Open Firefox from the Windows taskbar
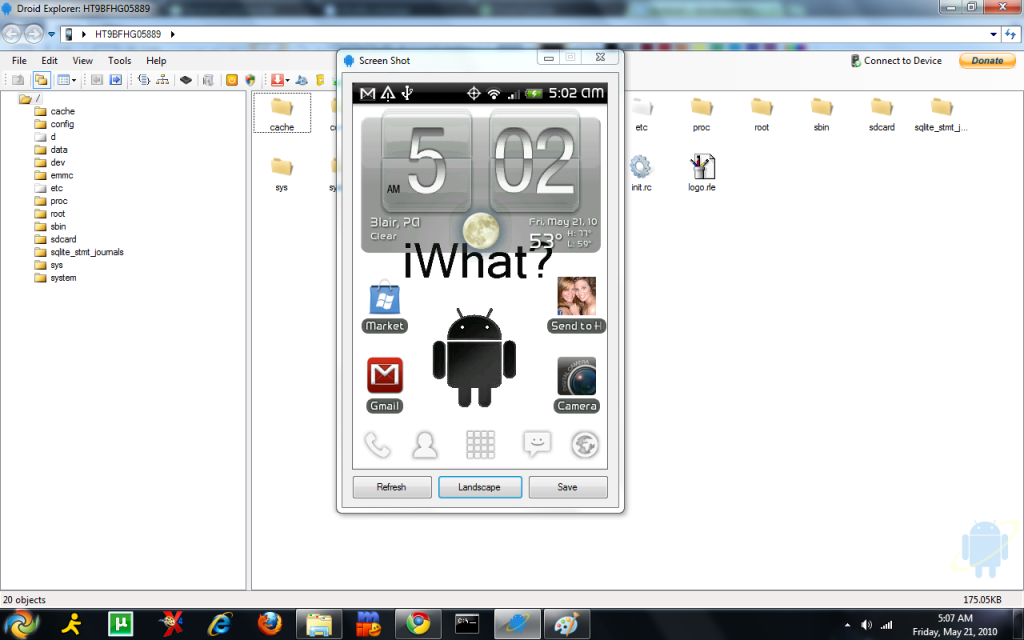 pos(269,624)
